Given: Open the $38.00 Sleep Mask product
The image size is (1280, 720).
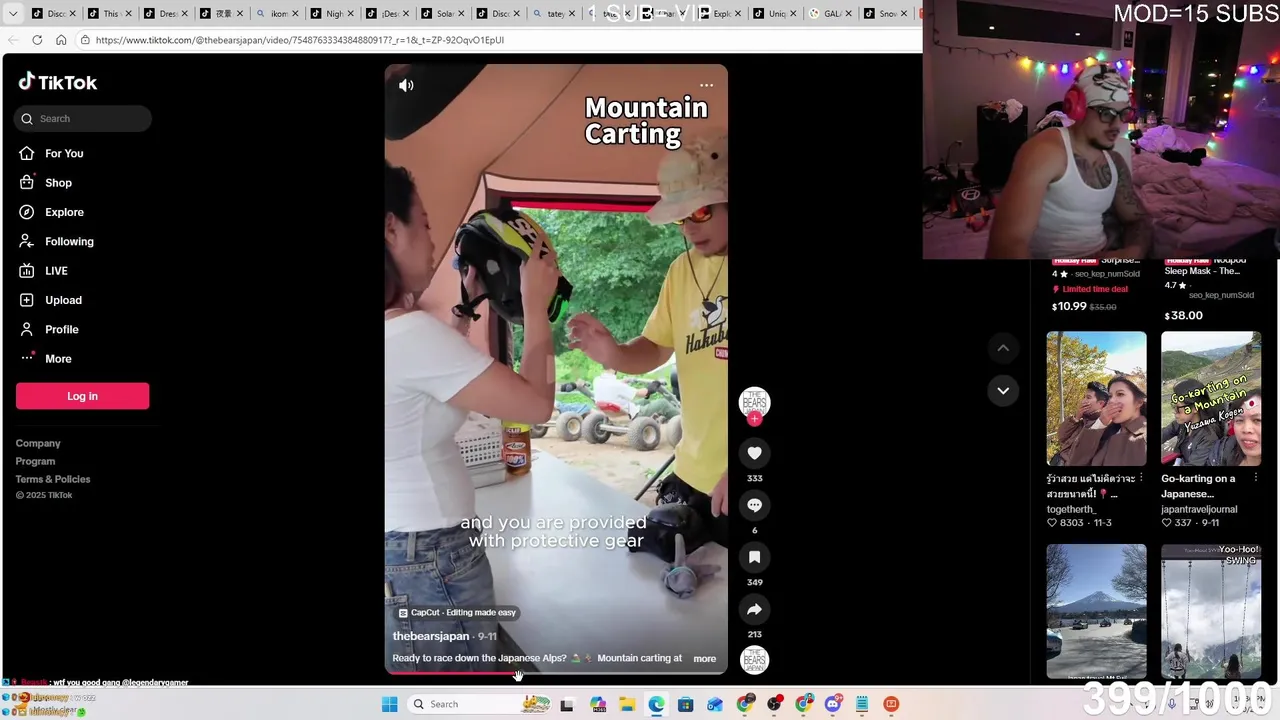Looking at the screenshot, I should [1210, 290].
